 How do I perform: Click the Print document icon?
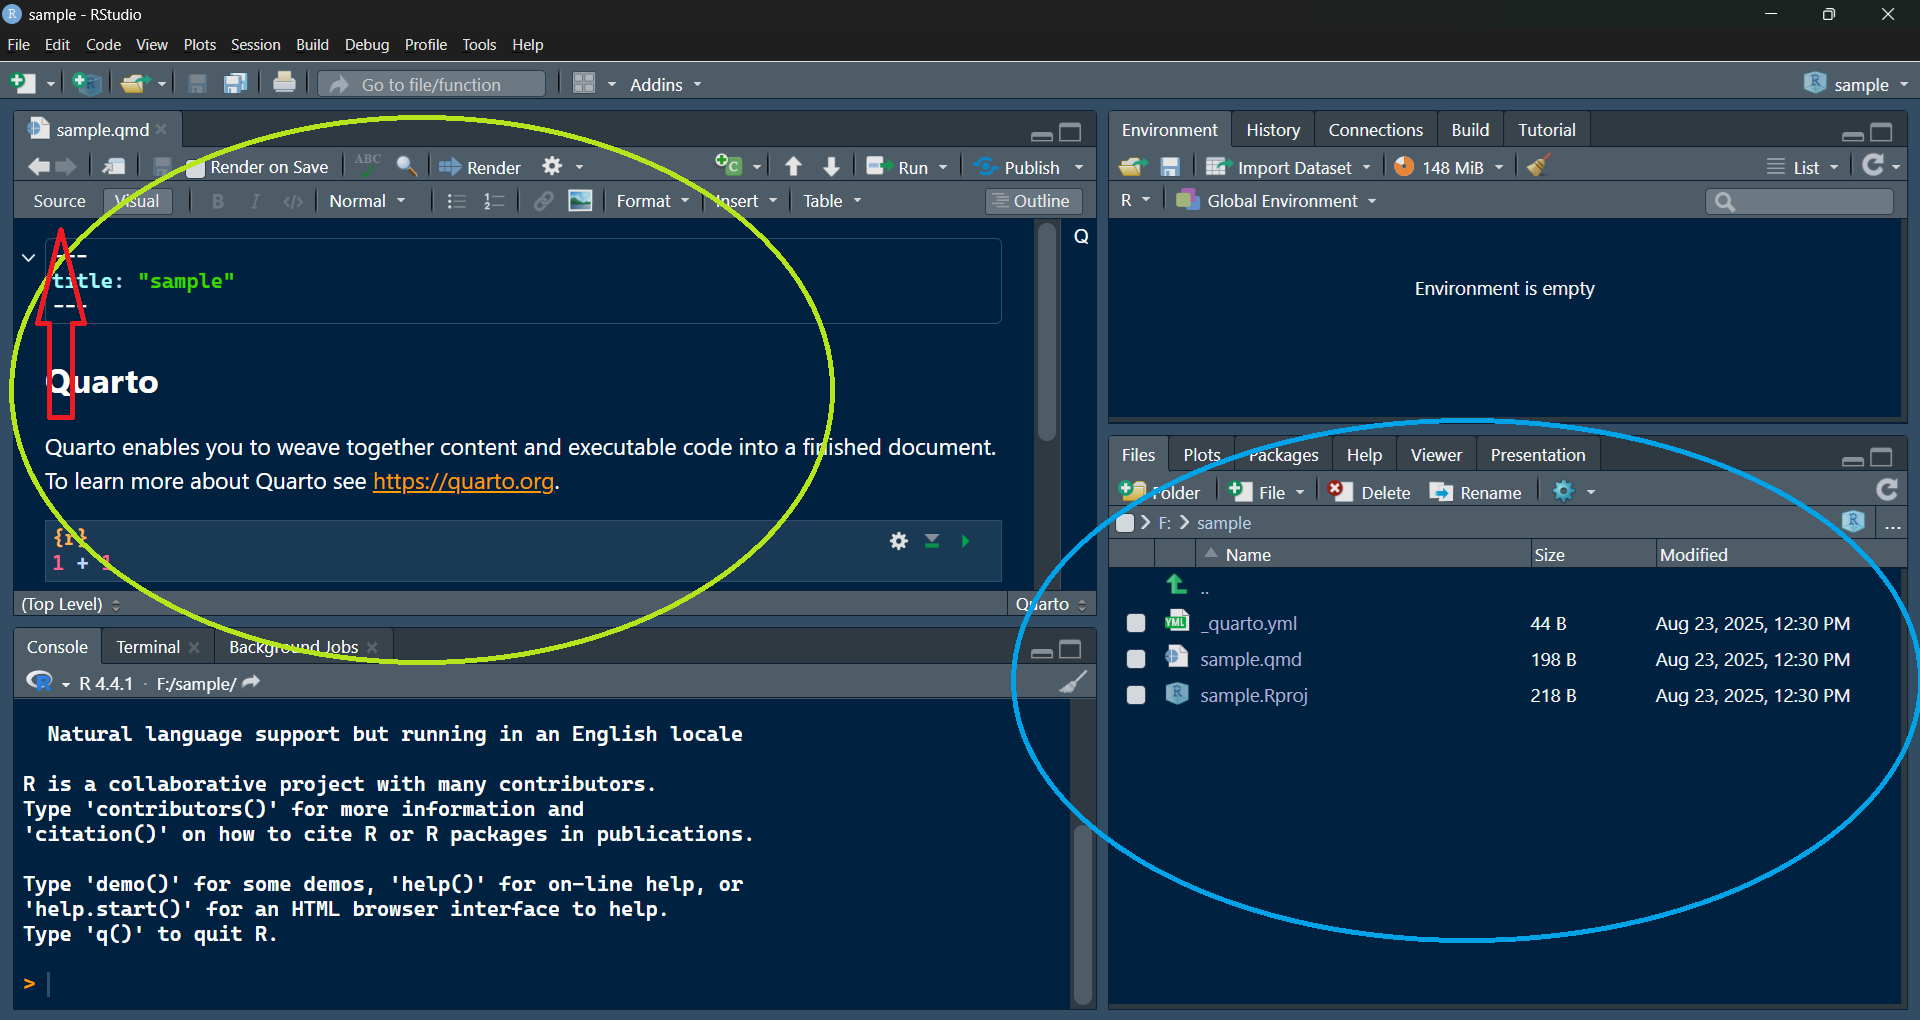284,83
